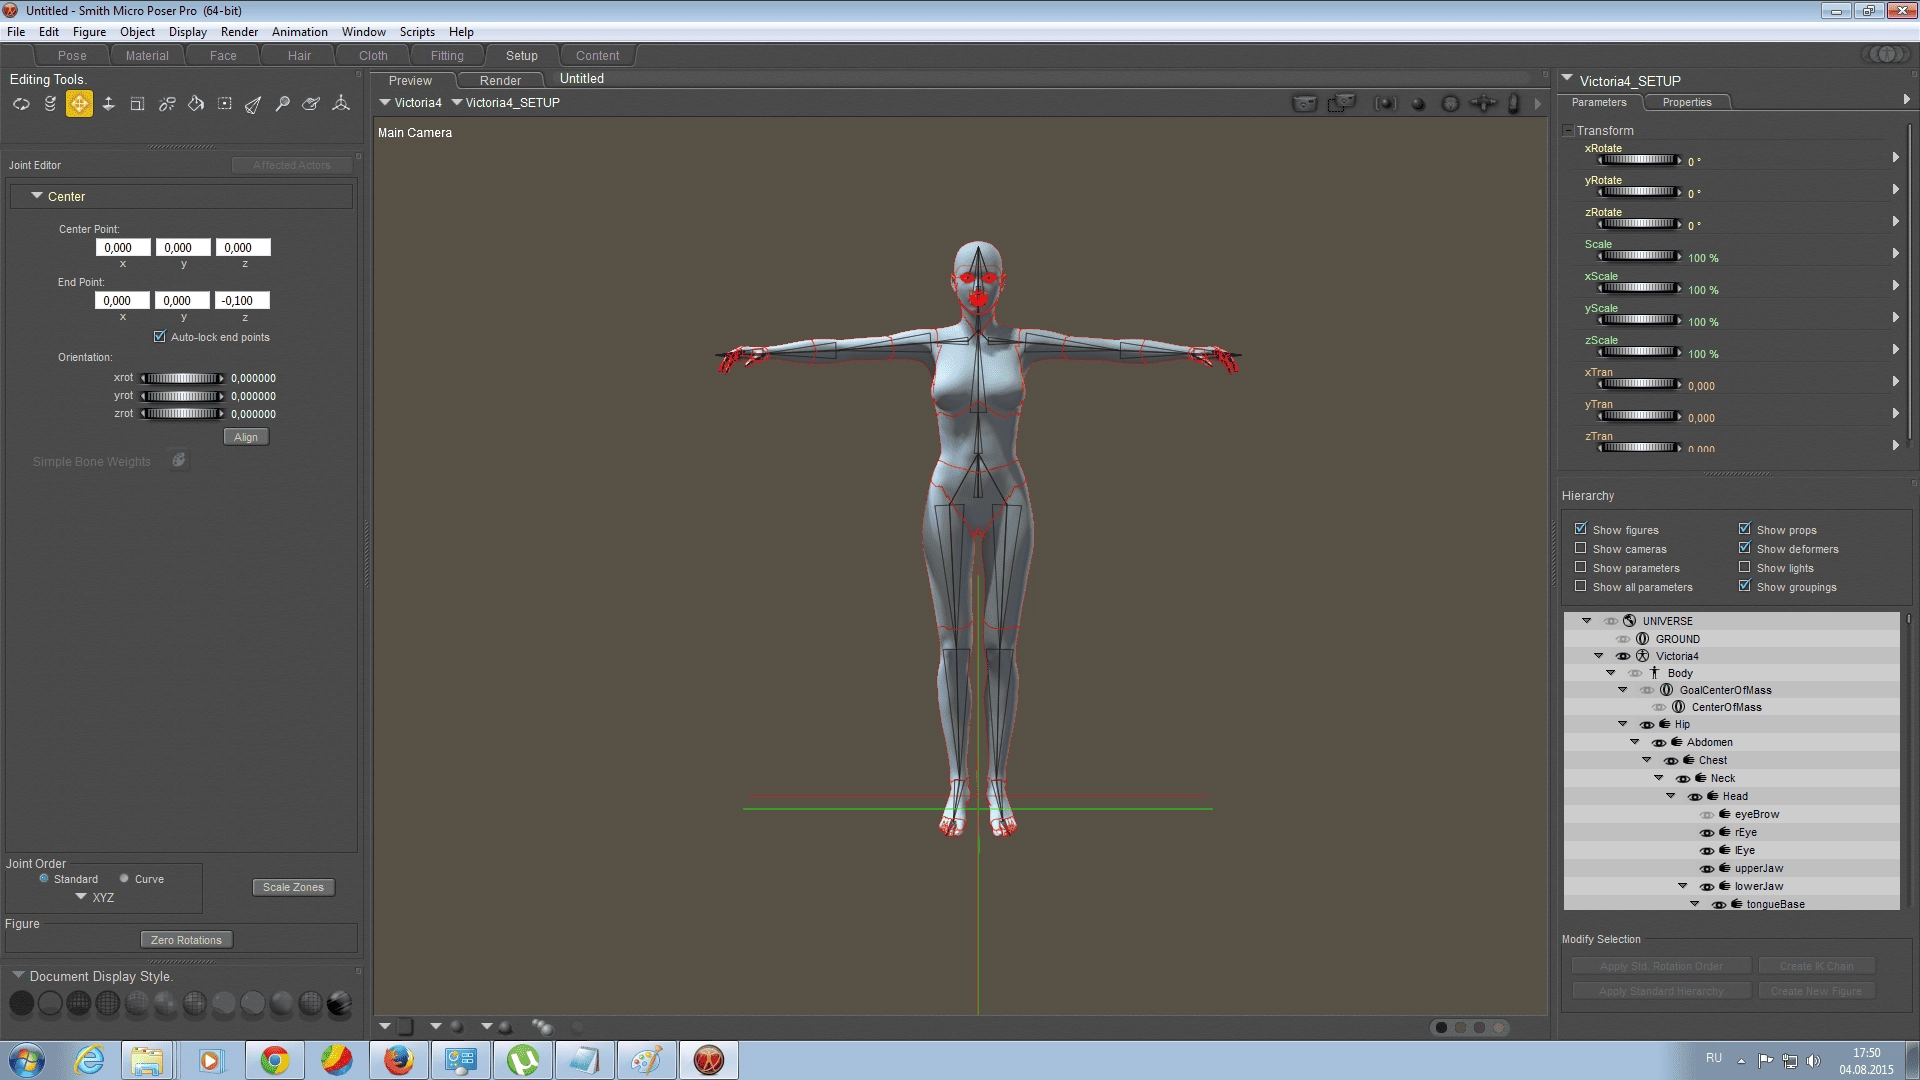The width and height of the screenshot is (1920, 1080).
Task: Switch to the Material room tab
Action: click(x=147, y=56)
